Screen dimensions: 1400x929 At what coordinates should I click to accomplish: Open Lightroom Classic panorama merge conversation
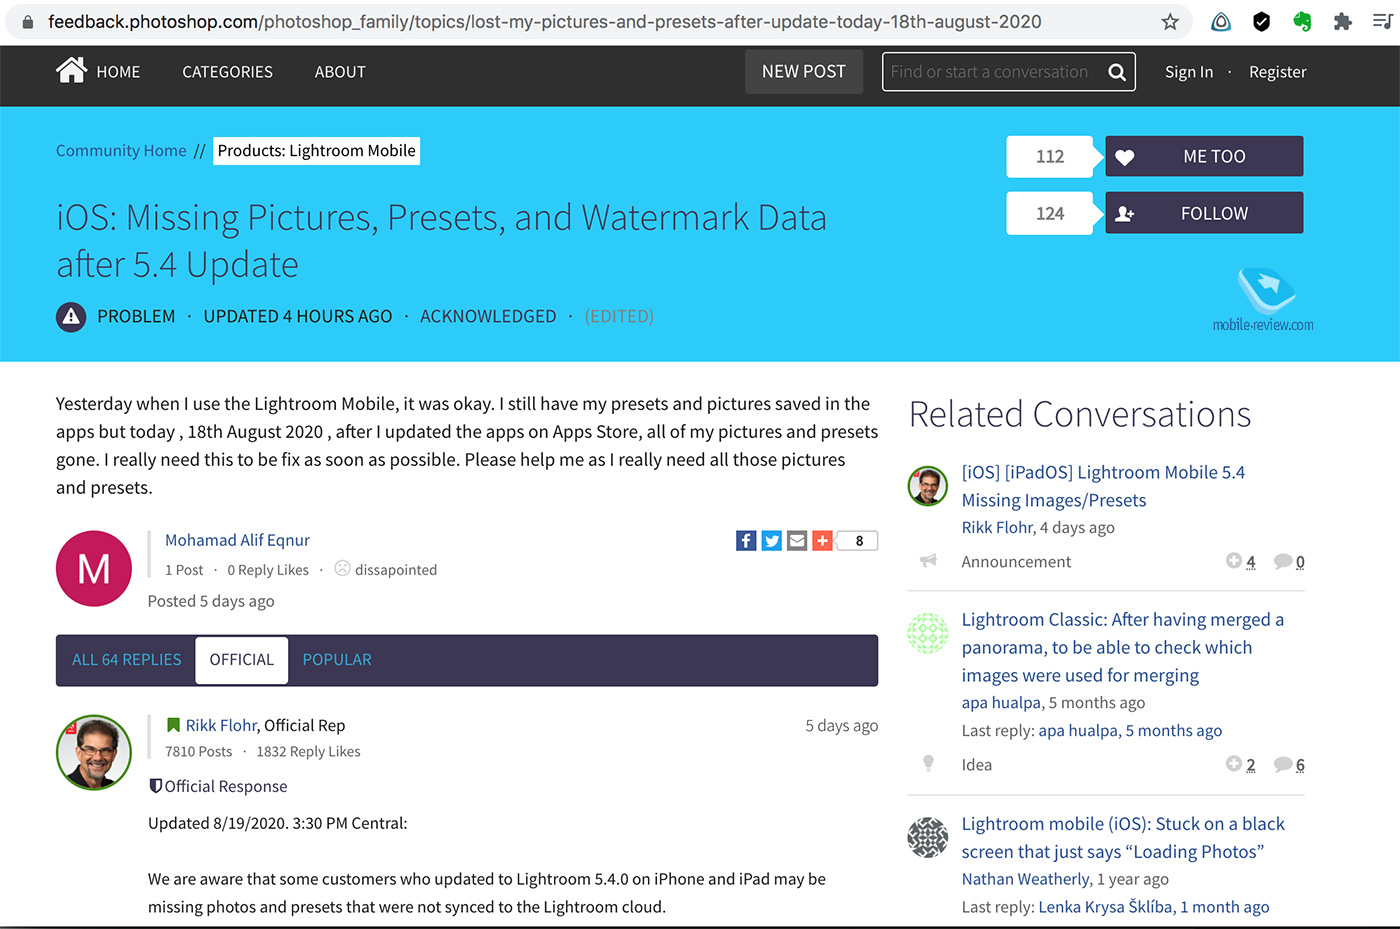tap(1123, 647)
